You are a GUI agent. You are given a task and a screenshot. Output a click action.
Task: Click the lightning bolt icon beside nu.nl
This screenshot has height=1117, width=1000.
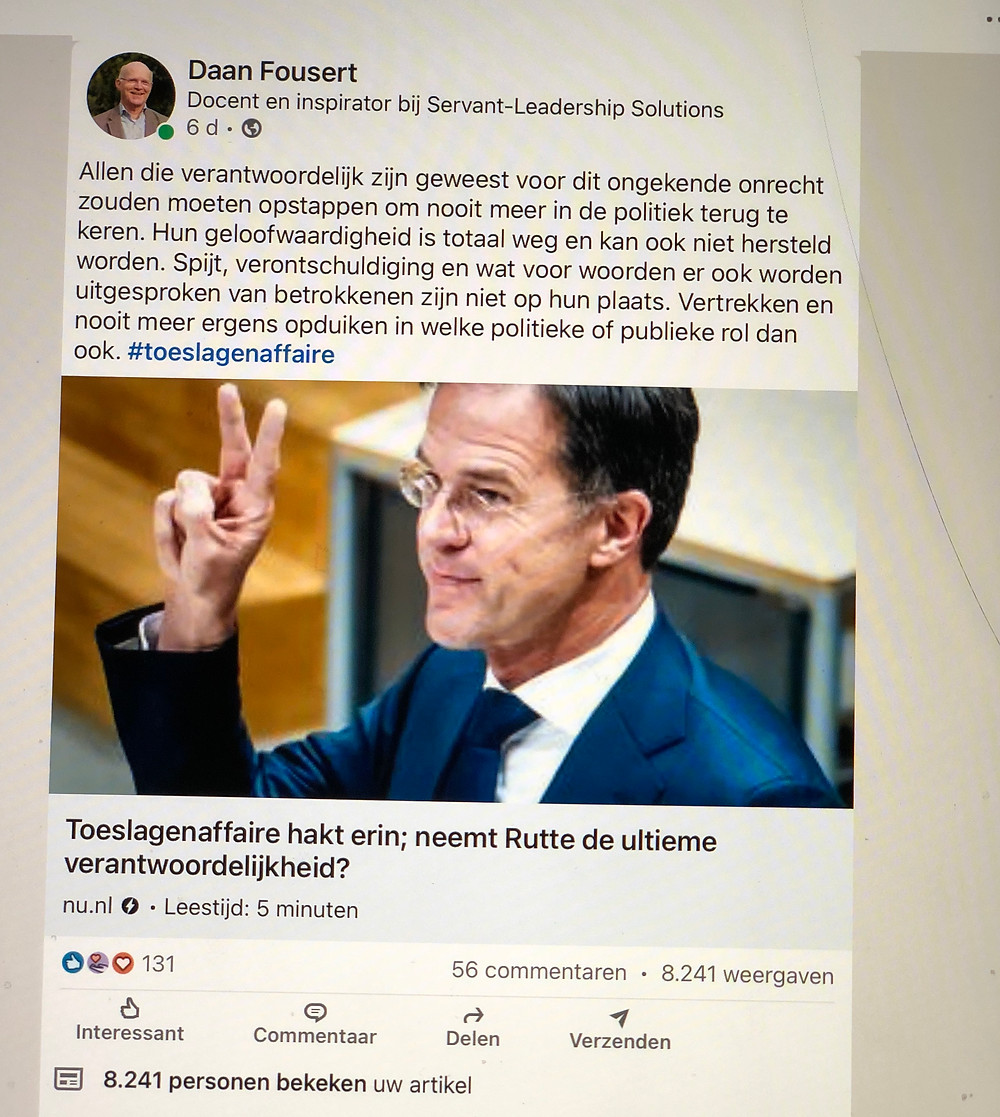tap(130, 905)
